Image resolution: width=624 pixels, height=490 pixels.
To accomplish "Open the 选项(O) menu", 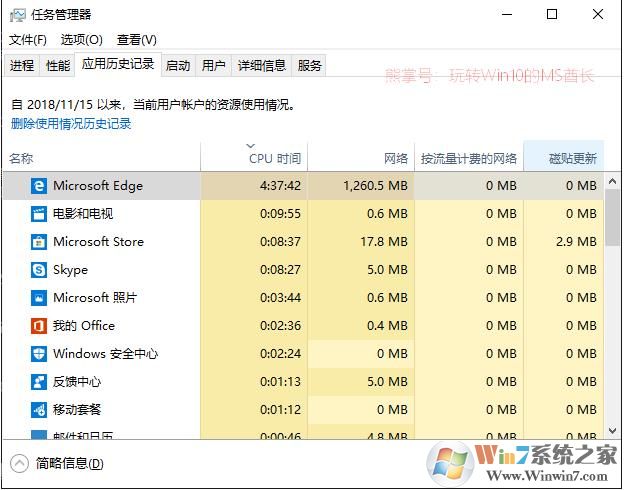I will point(82,39).
